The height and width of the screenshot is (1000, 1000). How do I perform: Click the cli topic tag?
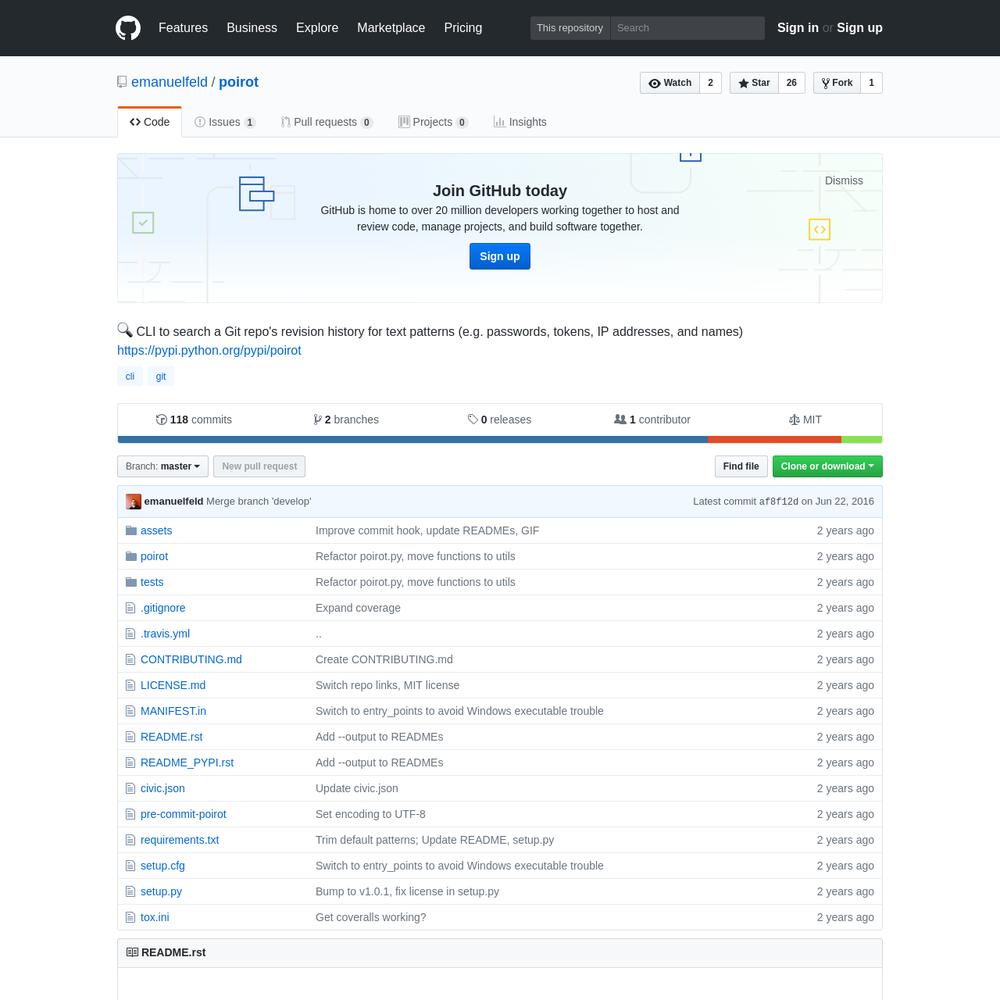pos(130,376)
